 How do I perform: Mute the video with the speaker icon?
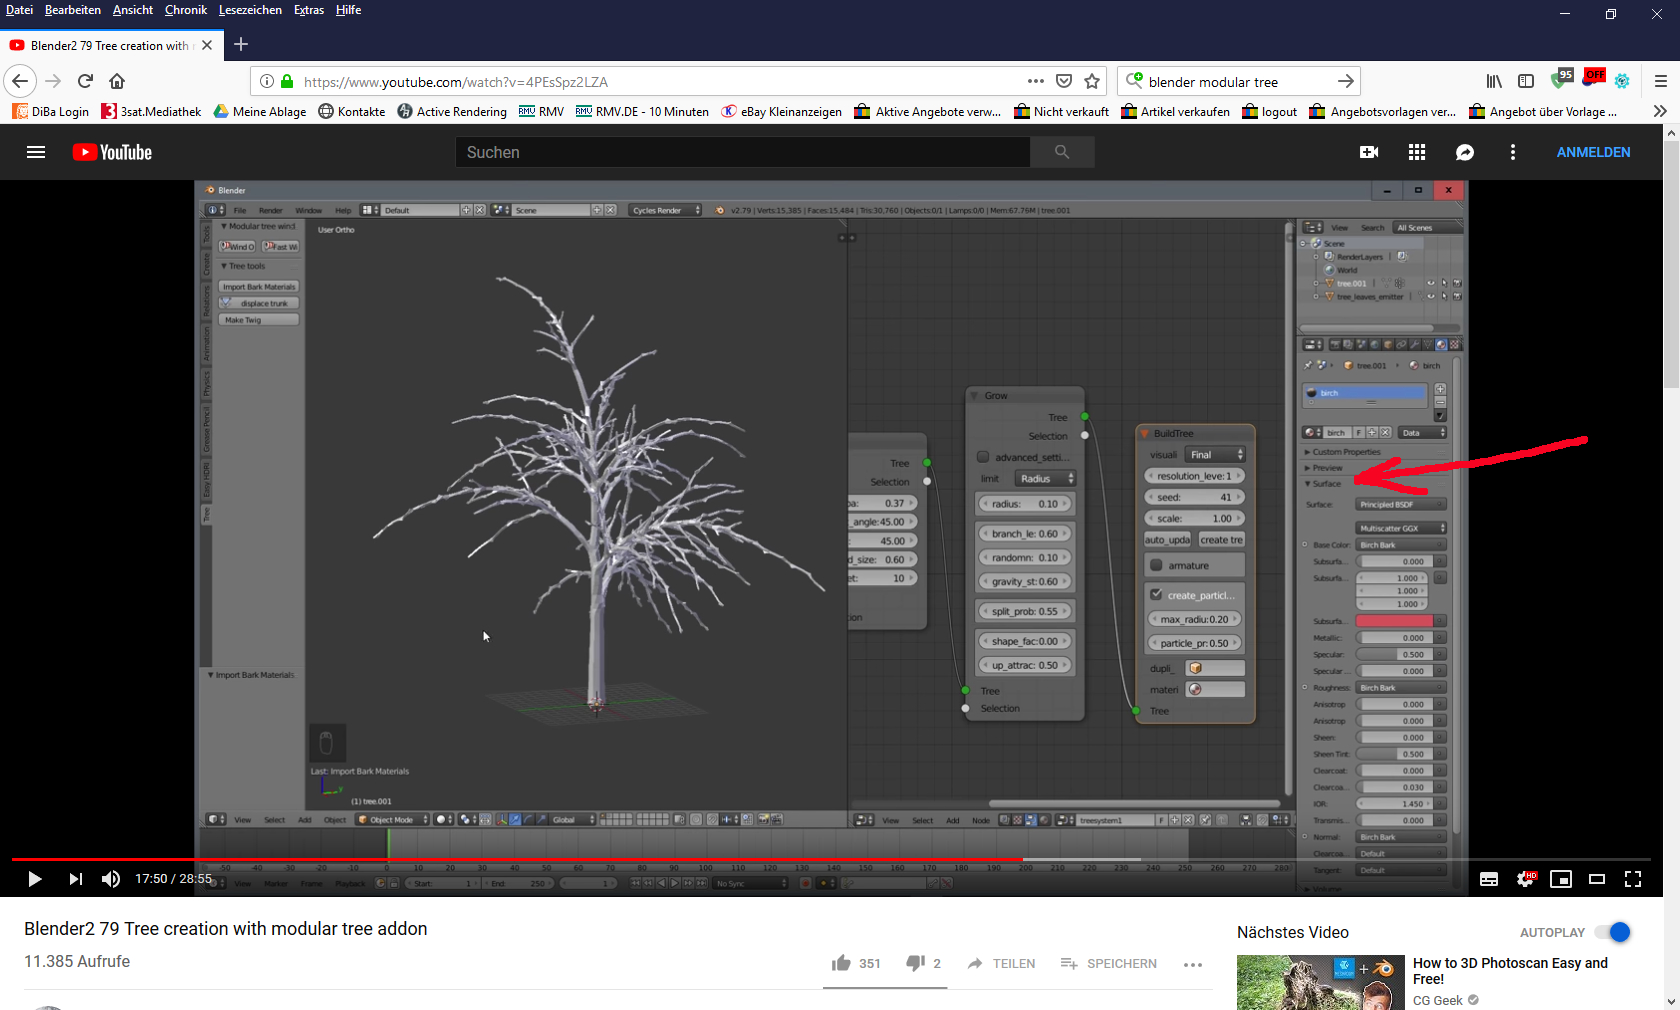[x=111, y=879]
